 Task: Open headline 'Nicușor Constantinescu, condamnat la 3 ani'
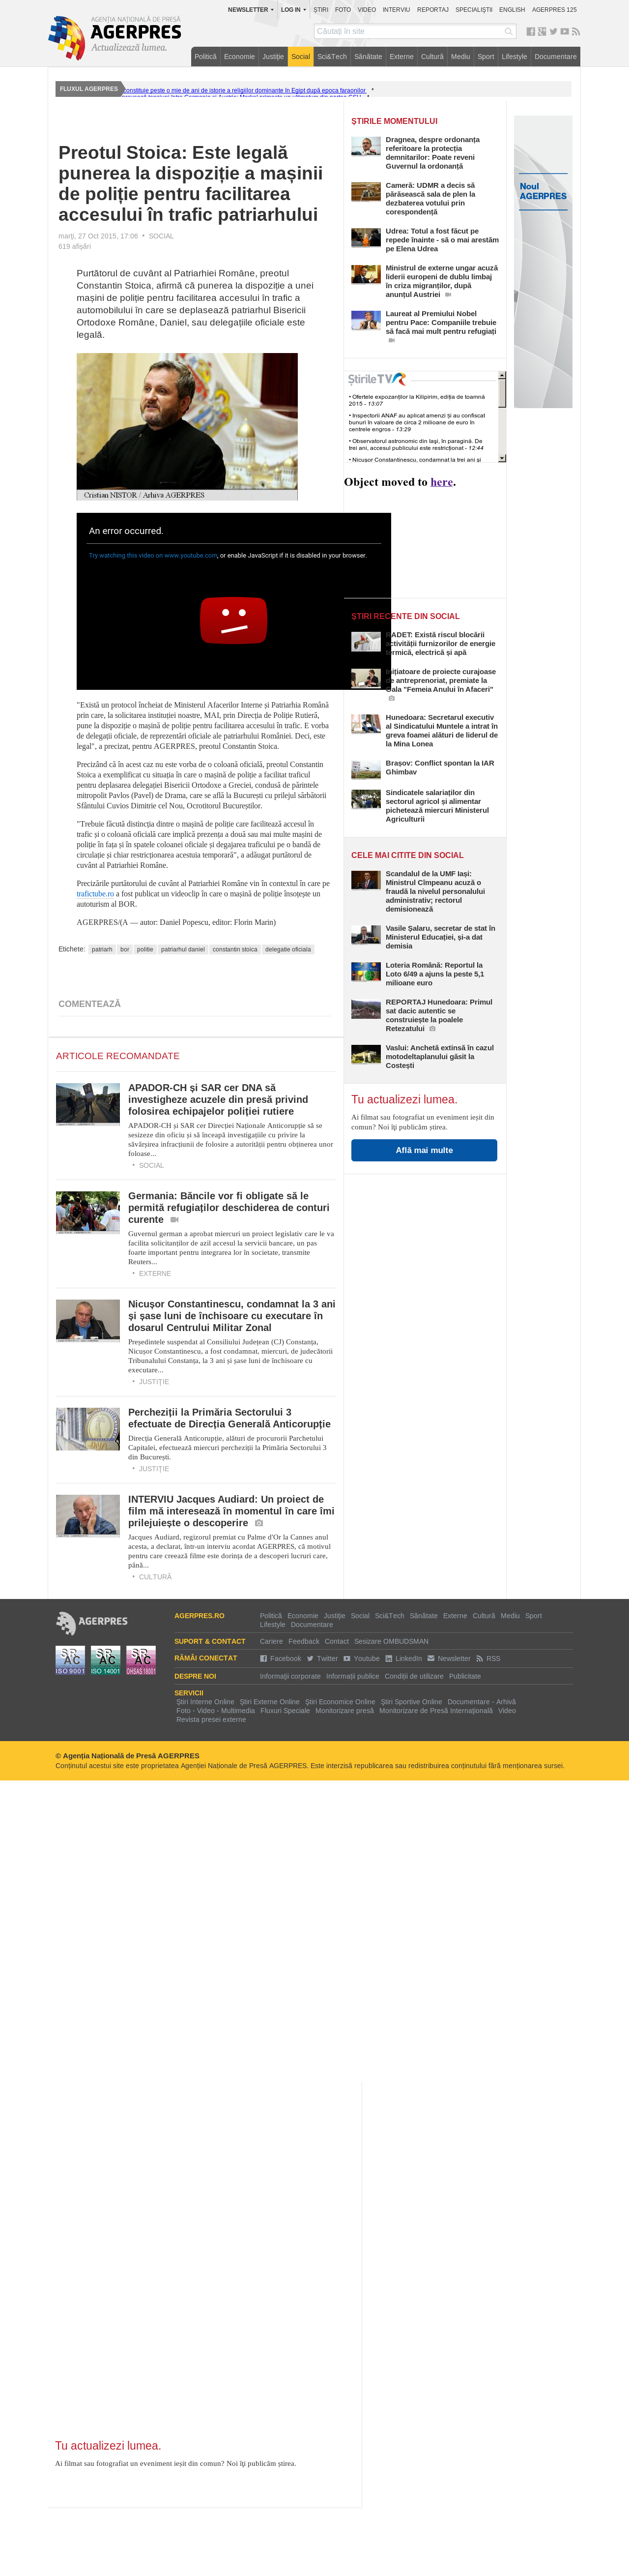click(x=232, y=1316)
